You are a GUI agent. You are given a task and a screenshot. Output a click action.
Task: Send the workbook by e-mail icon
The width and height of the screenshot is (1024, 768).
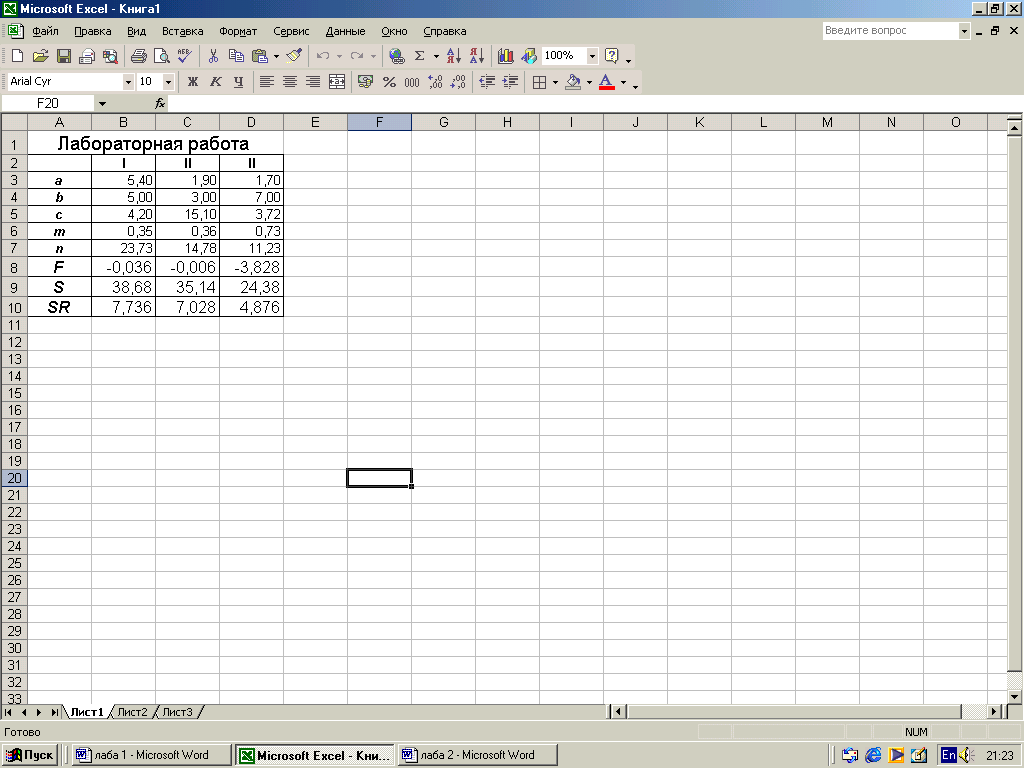tap(87, 56)
